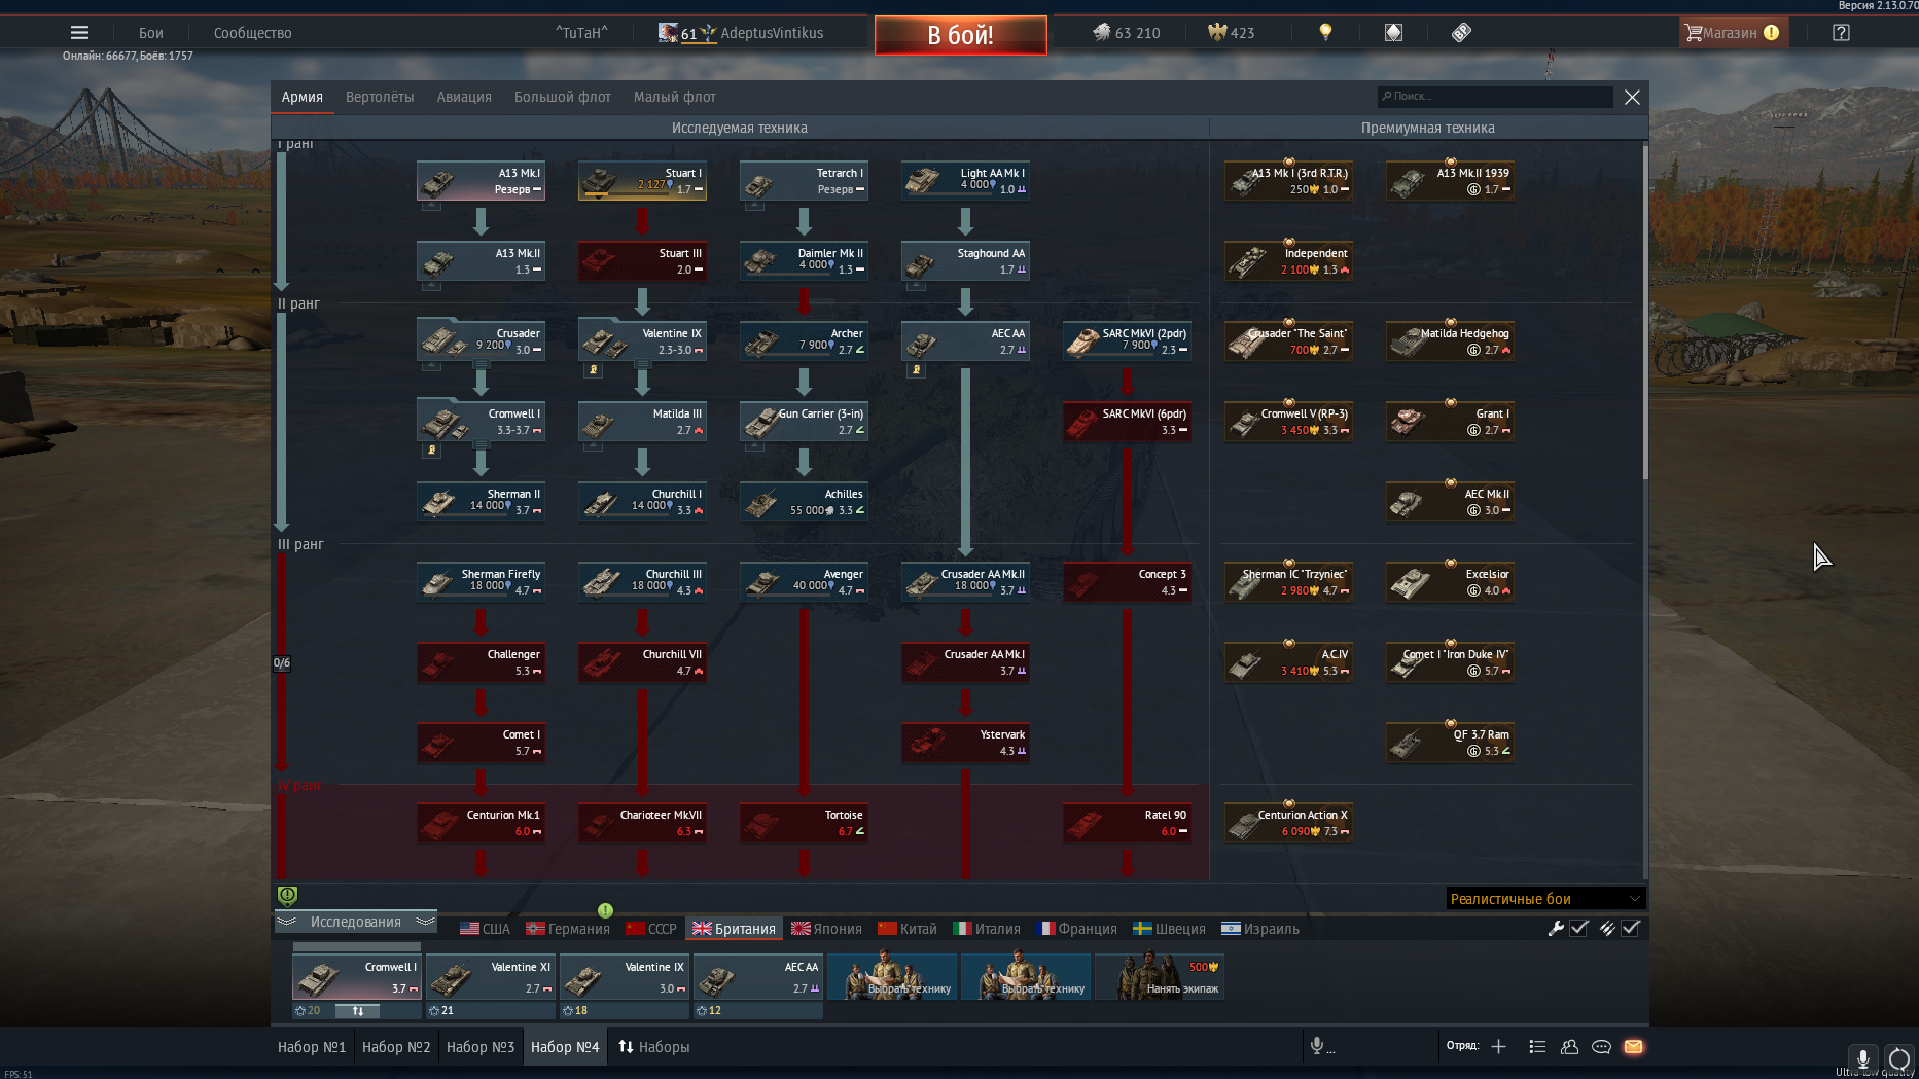Open the hamburger main menu
1919x1079 pixels.
(79, 33)
